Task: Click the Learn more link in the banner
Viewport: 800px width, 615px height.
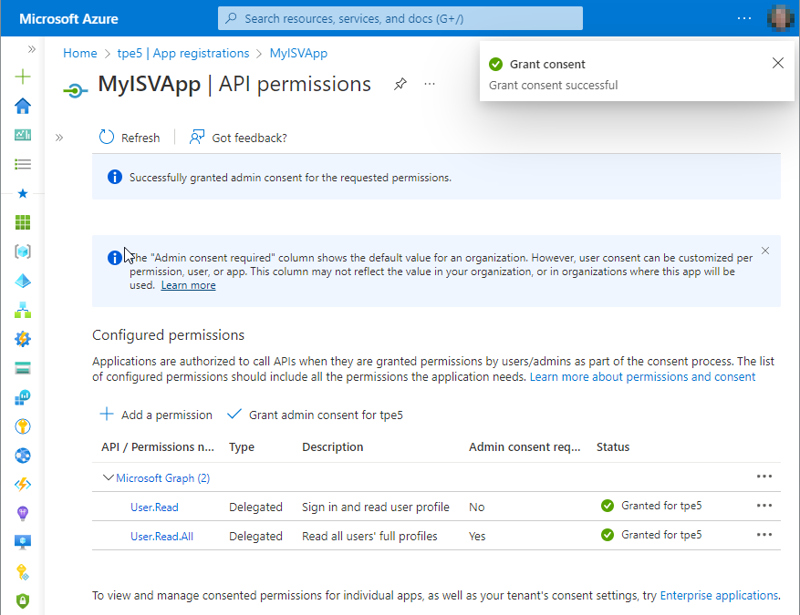Action: [188, 284]
